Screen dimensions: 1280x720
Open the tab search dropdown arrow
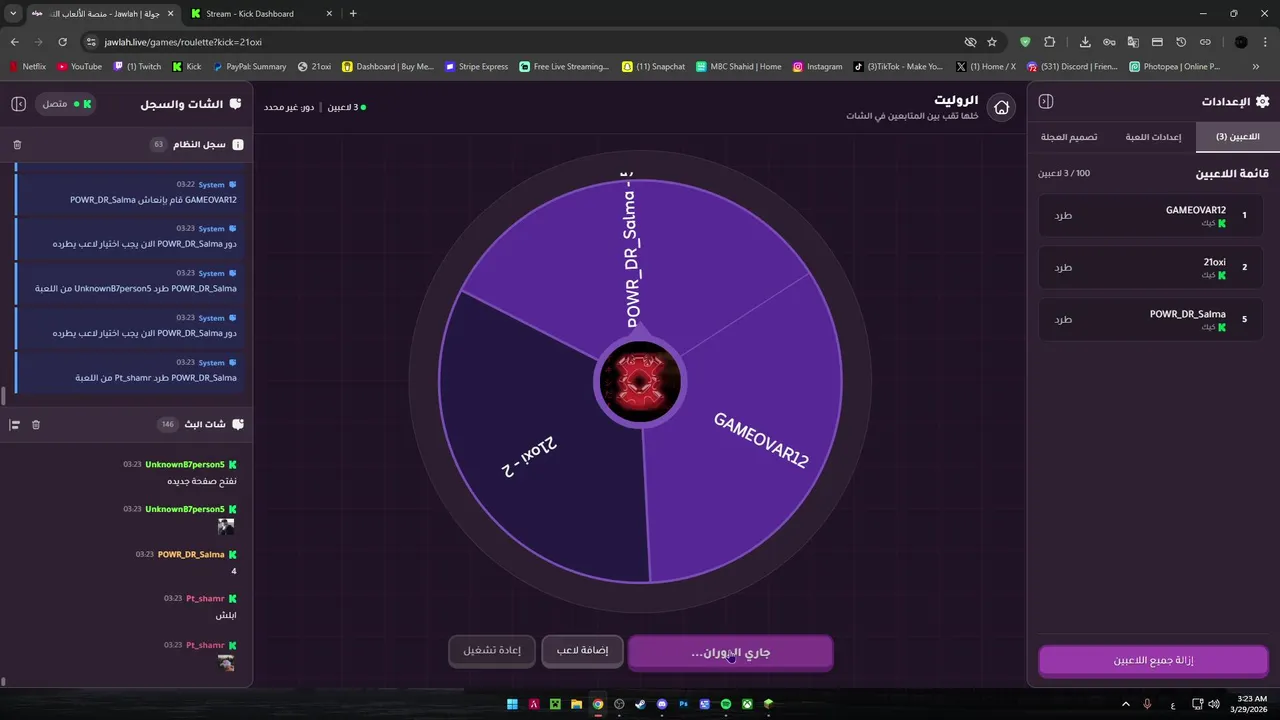13,14
